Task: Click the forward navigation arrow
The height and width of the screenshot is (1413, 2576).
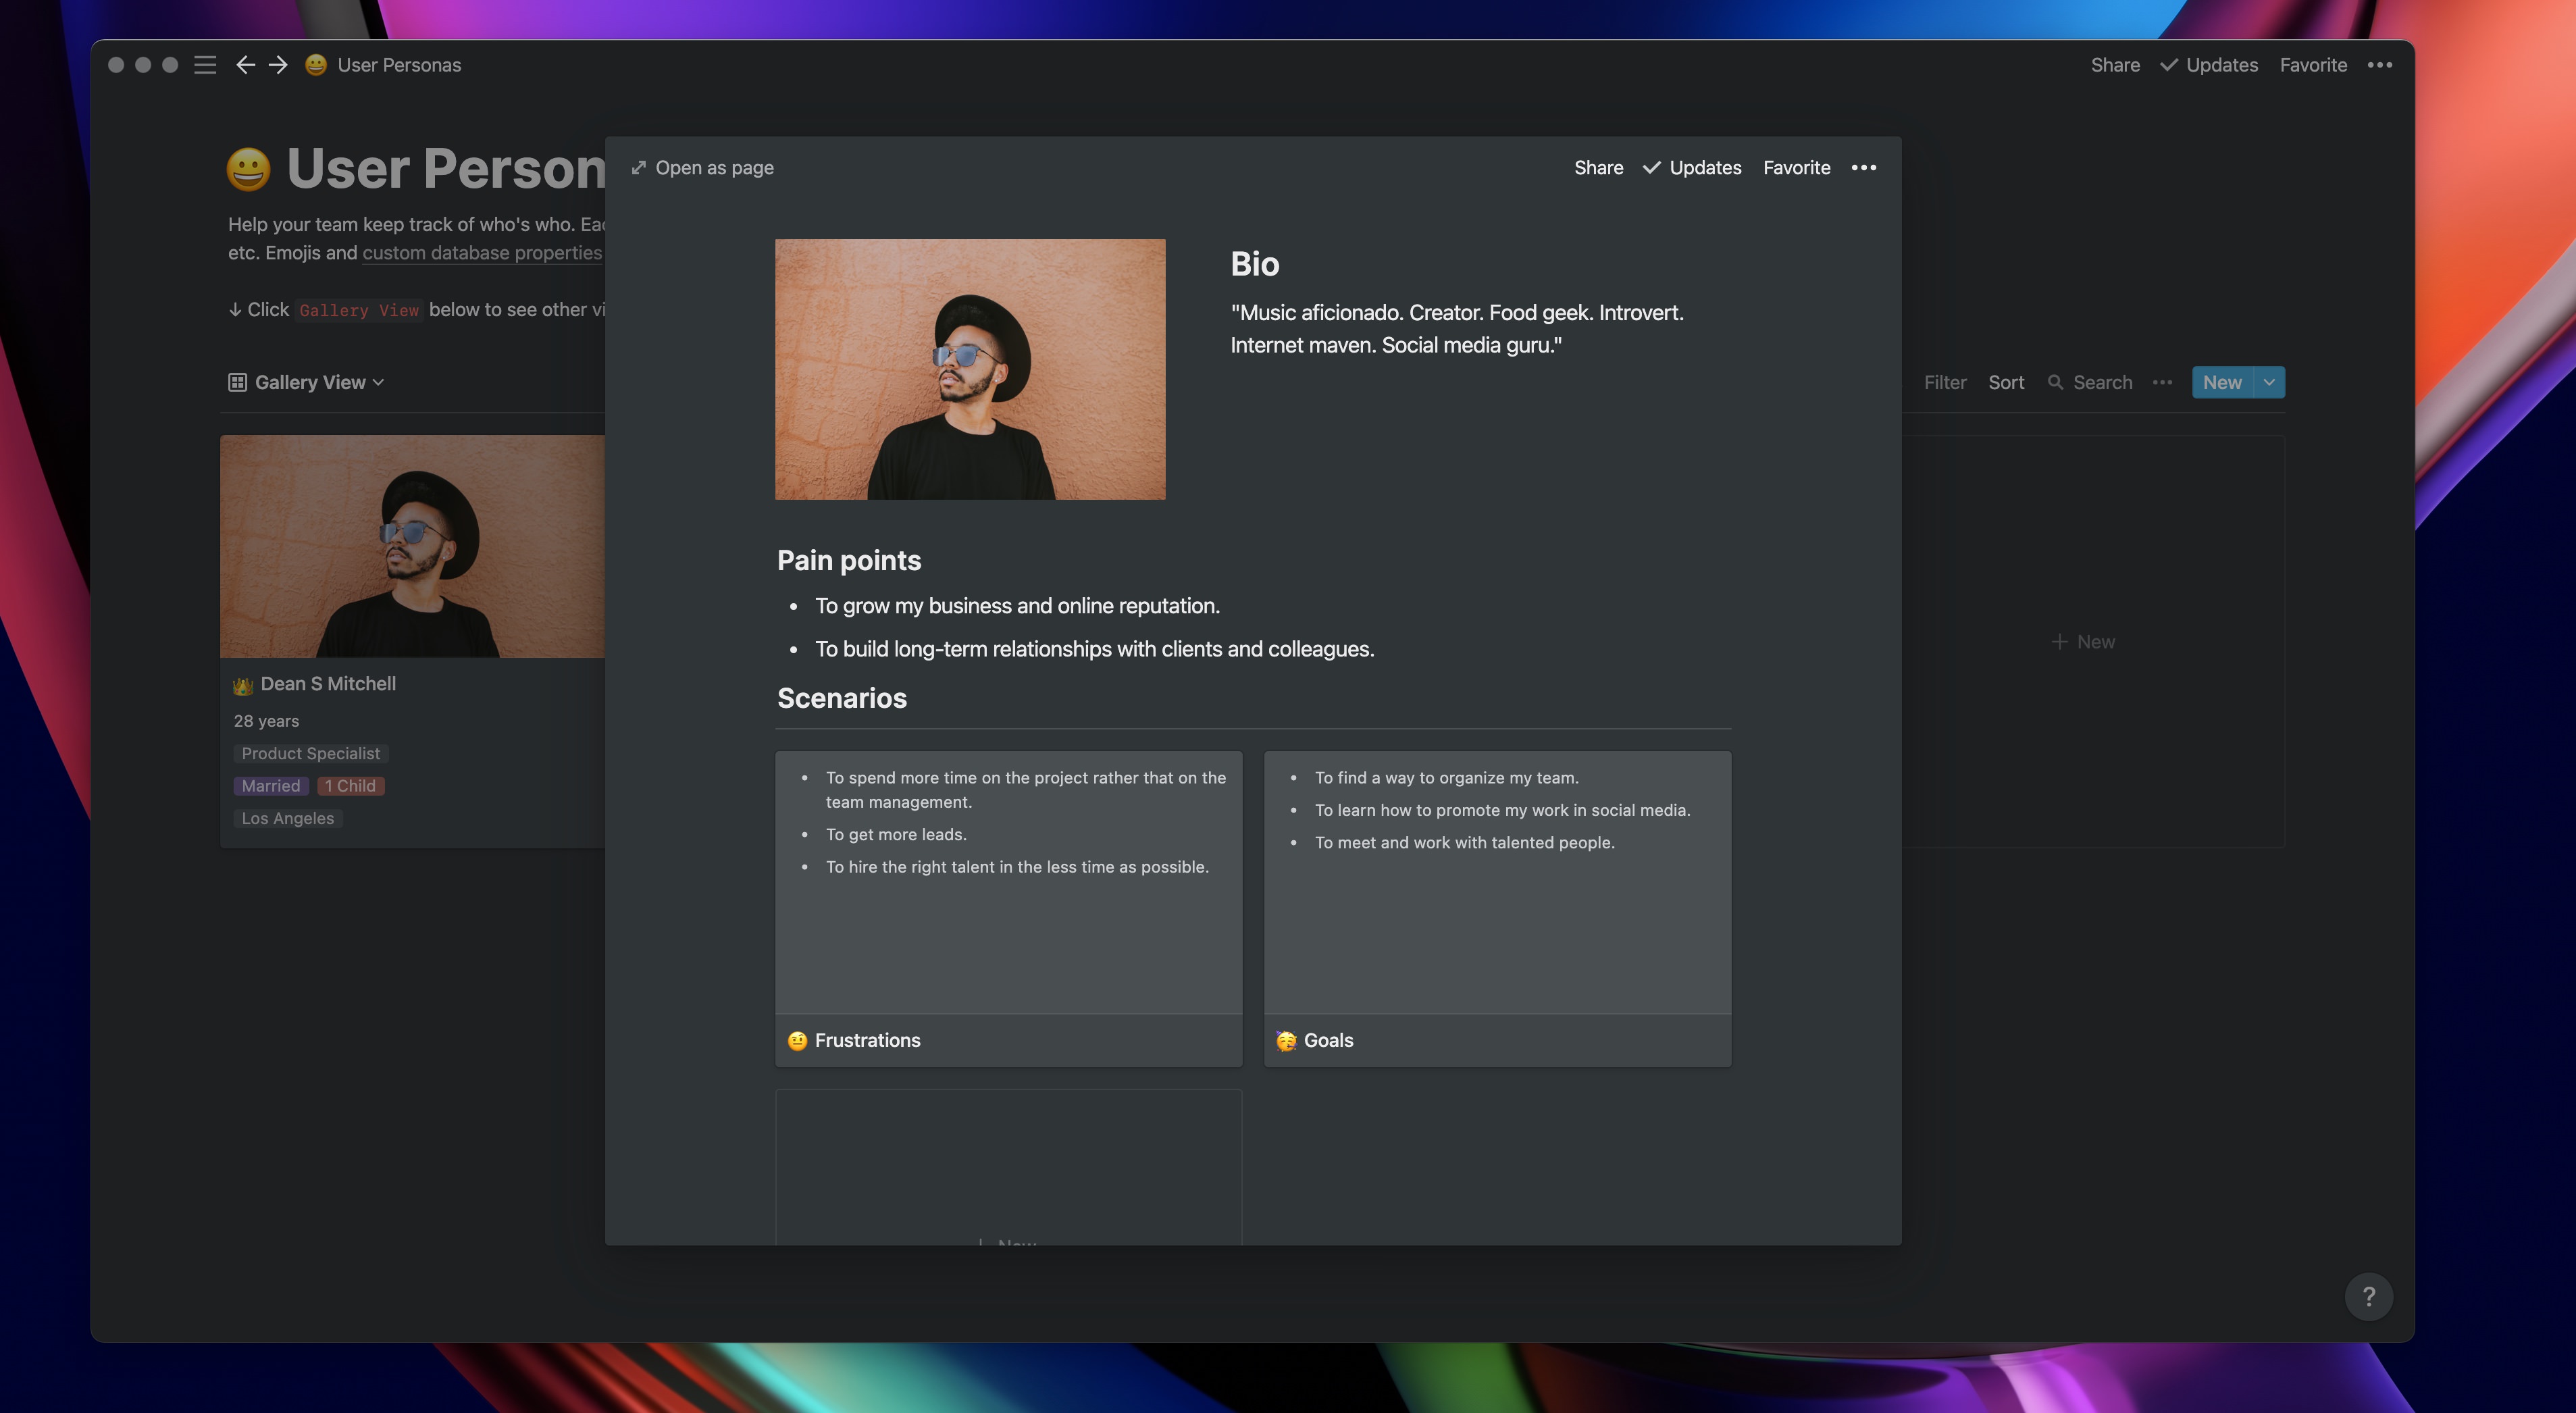Action: point(279,65)
